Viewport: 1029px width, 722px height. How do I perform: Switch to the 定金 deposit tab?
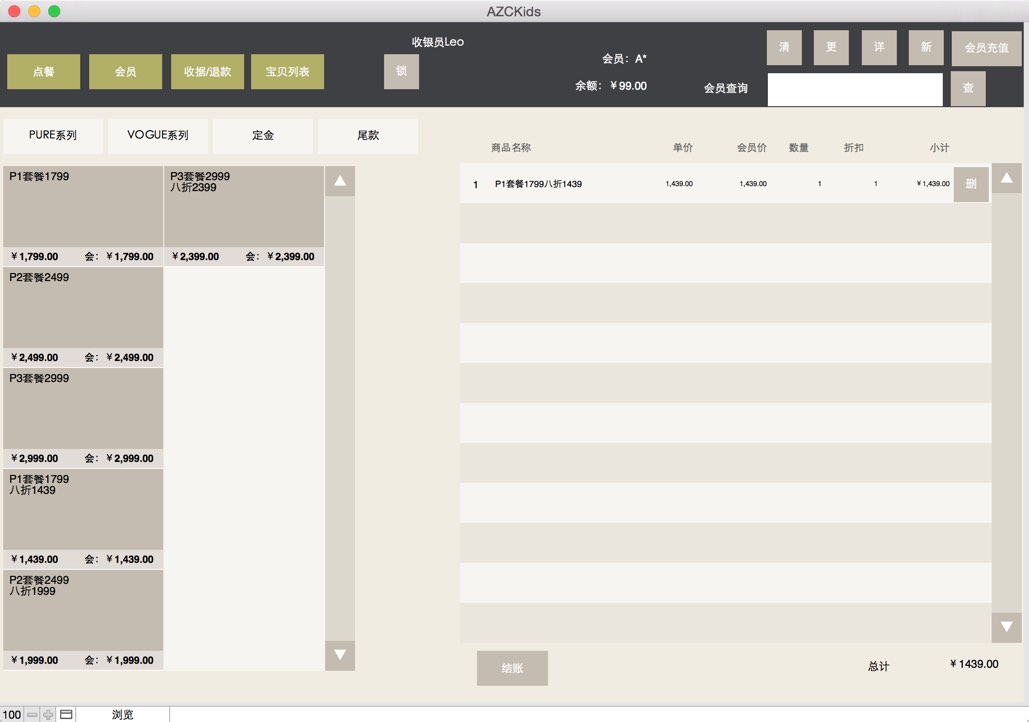(263, 136)
